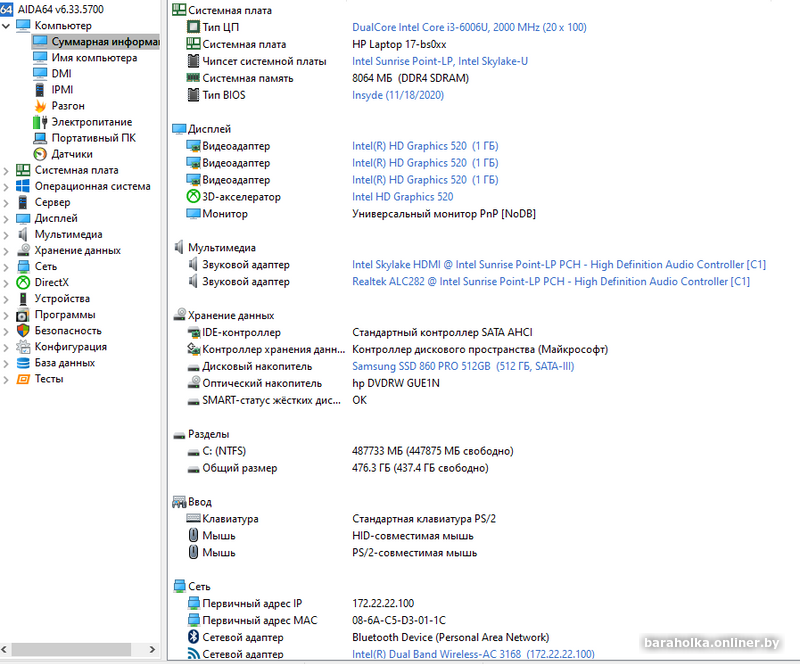Click the Оптический накопитель disc icon

pos(193,383)
